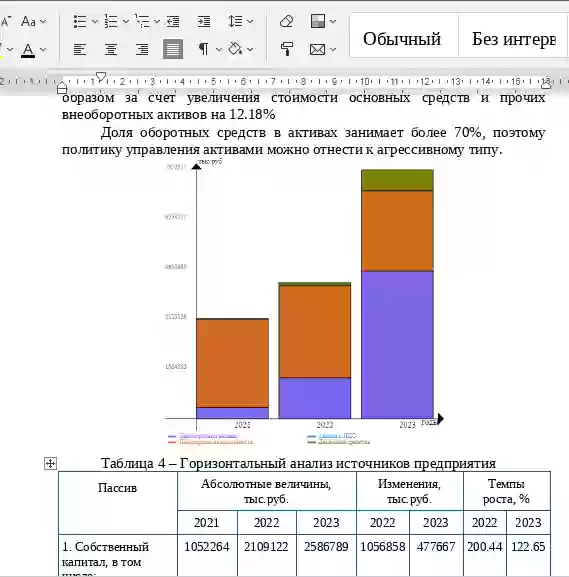Click the orange segment of the 2021 bar
The image size is (569, 577).
(232, 363)
